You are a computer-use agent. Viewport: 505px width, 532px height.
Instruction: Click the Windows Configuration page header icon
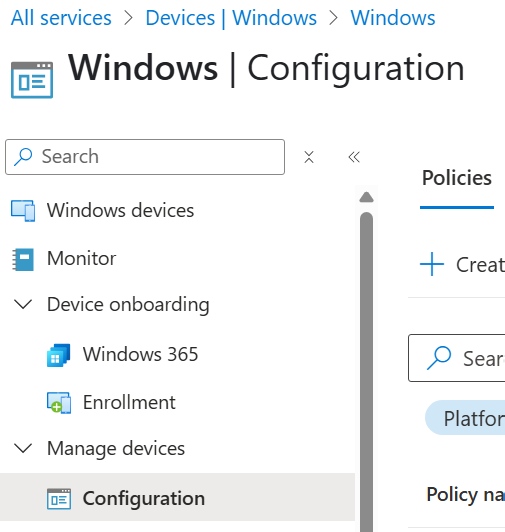point(32,80)
